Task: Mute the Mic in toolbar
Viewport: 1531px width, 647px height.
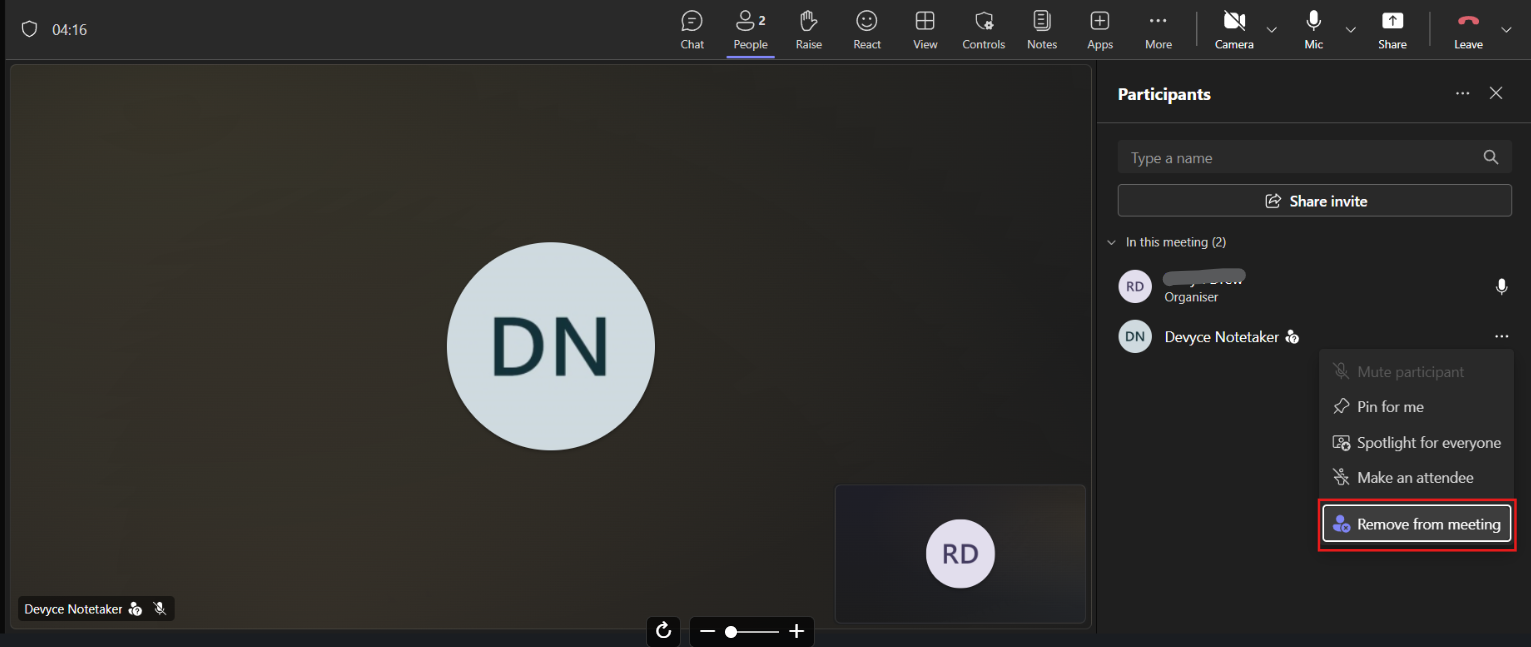Action: tap(1314, 30)
